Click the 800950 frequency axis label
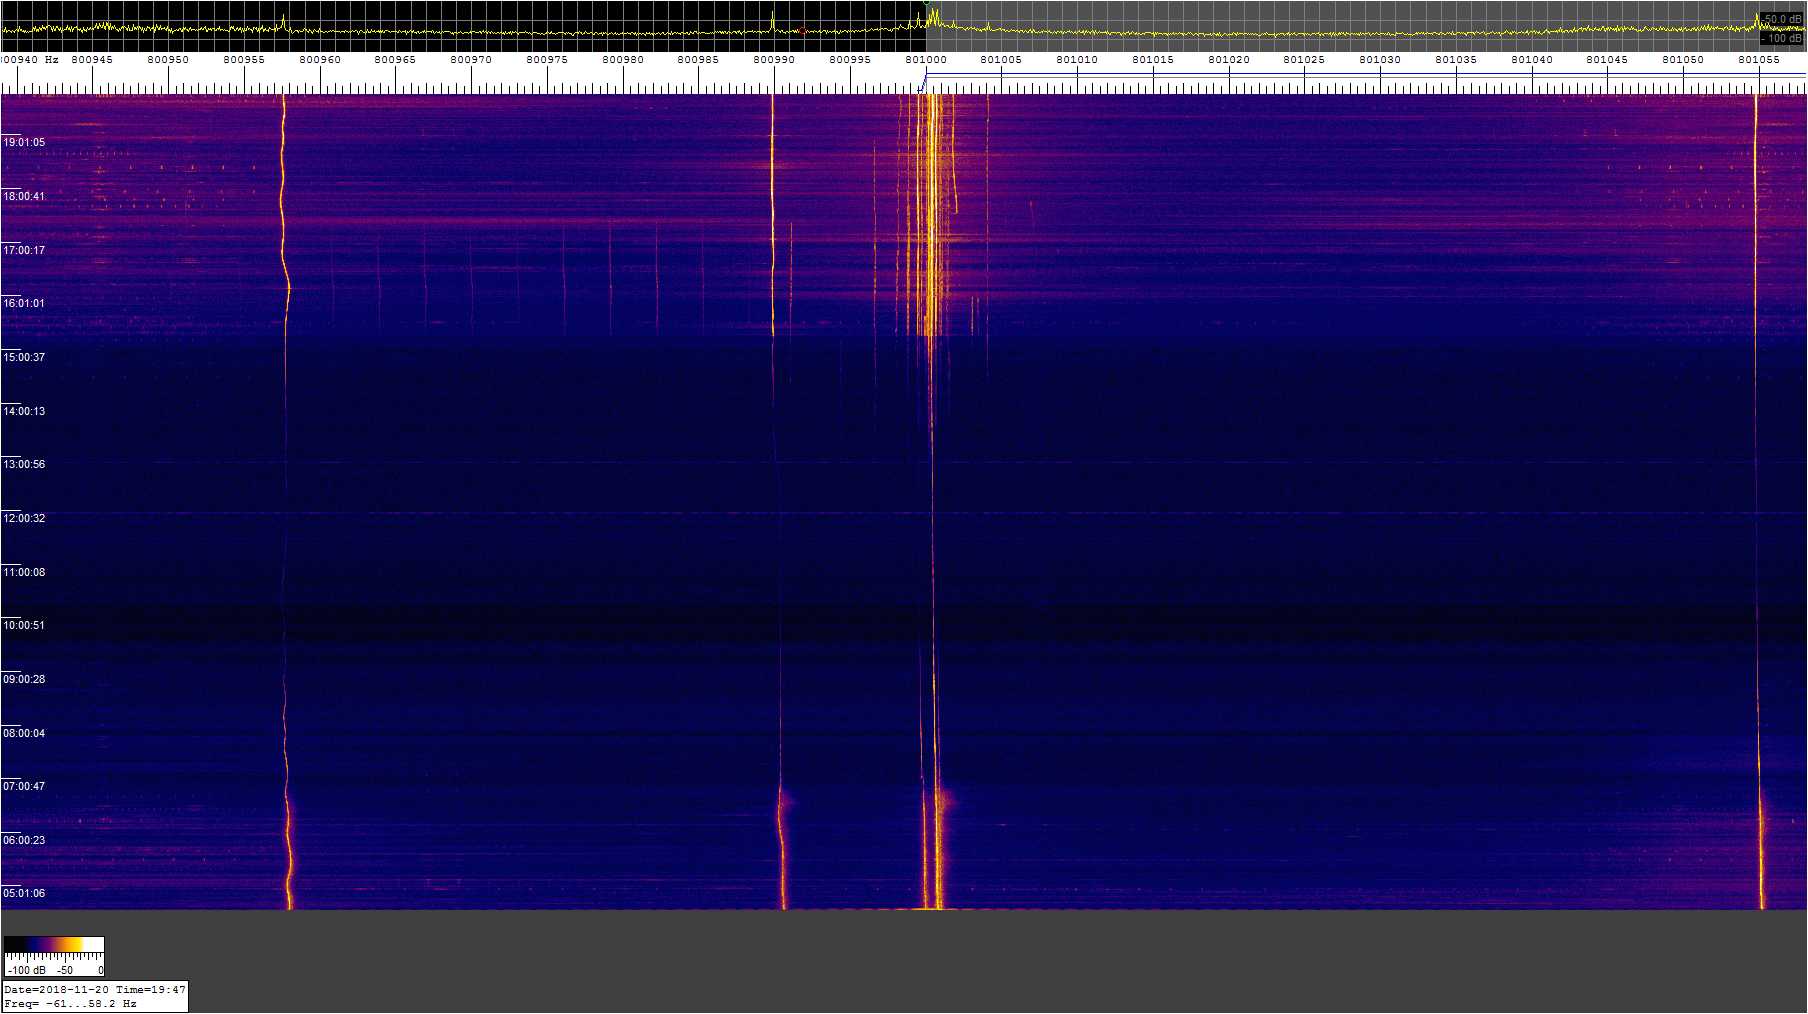 tap(168, 60)
